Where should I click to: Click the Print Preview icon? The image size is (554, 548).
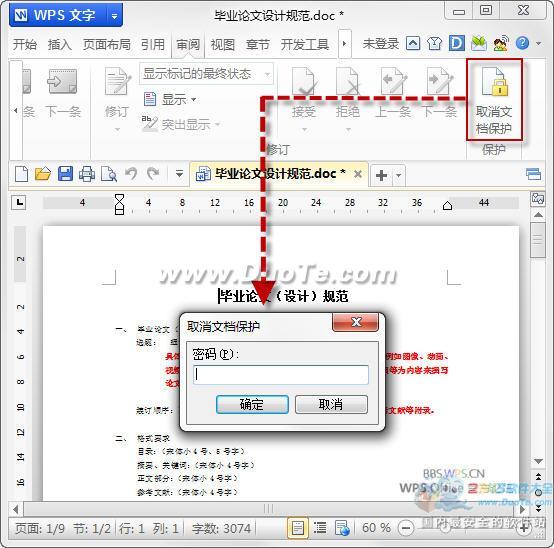point(108,174)
